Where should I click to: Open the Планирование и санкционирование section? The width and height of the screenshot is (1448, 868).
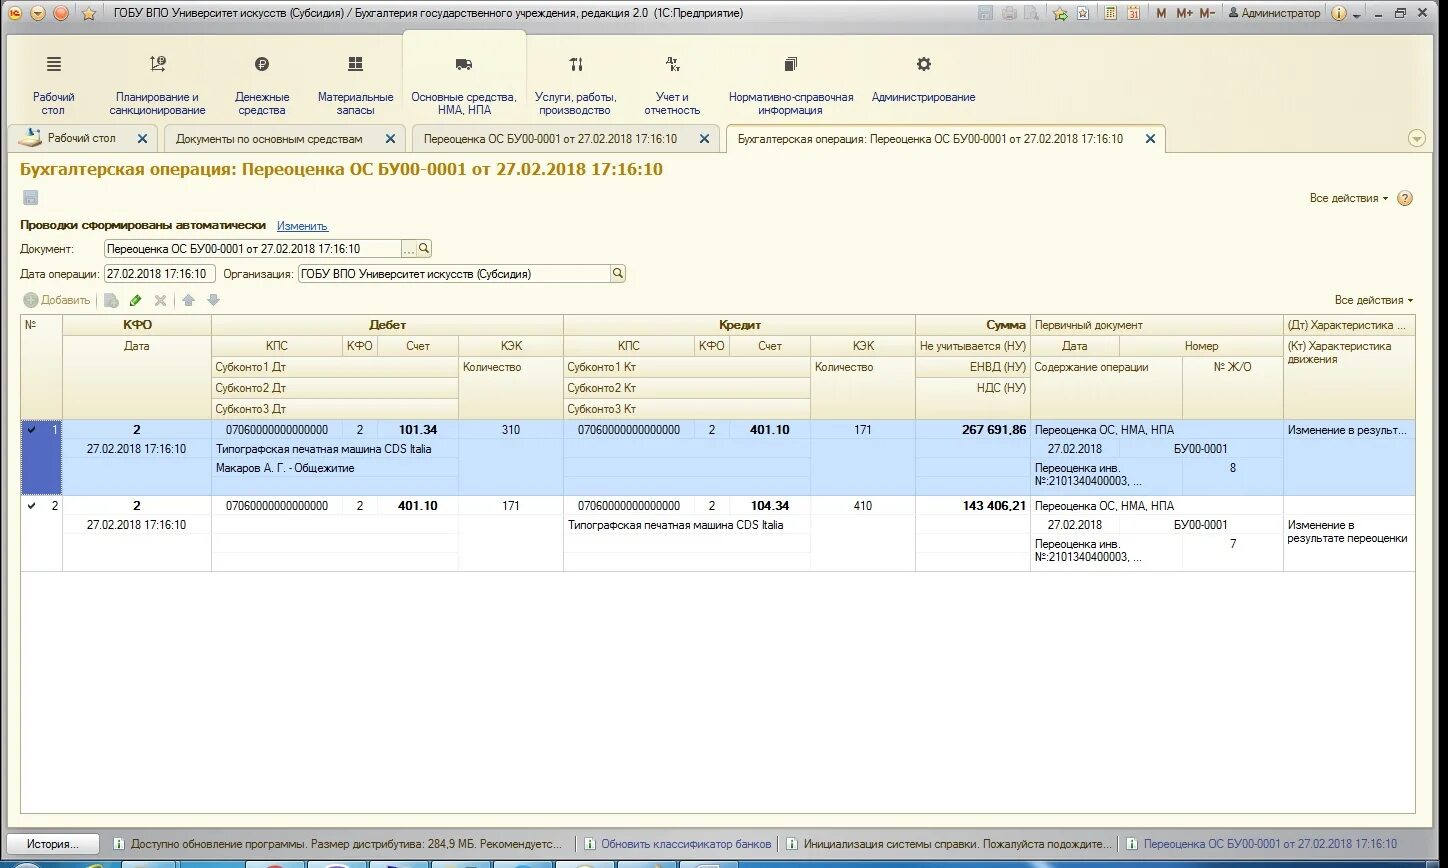coord(157,87)
